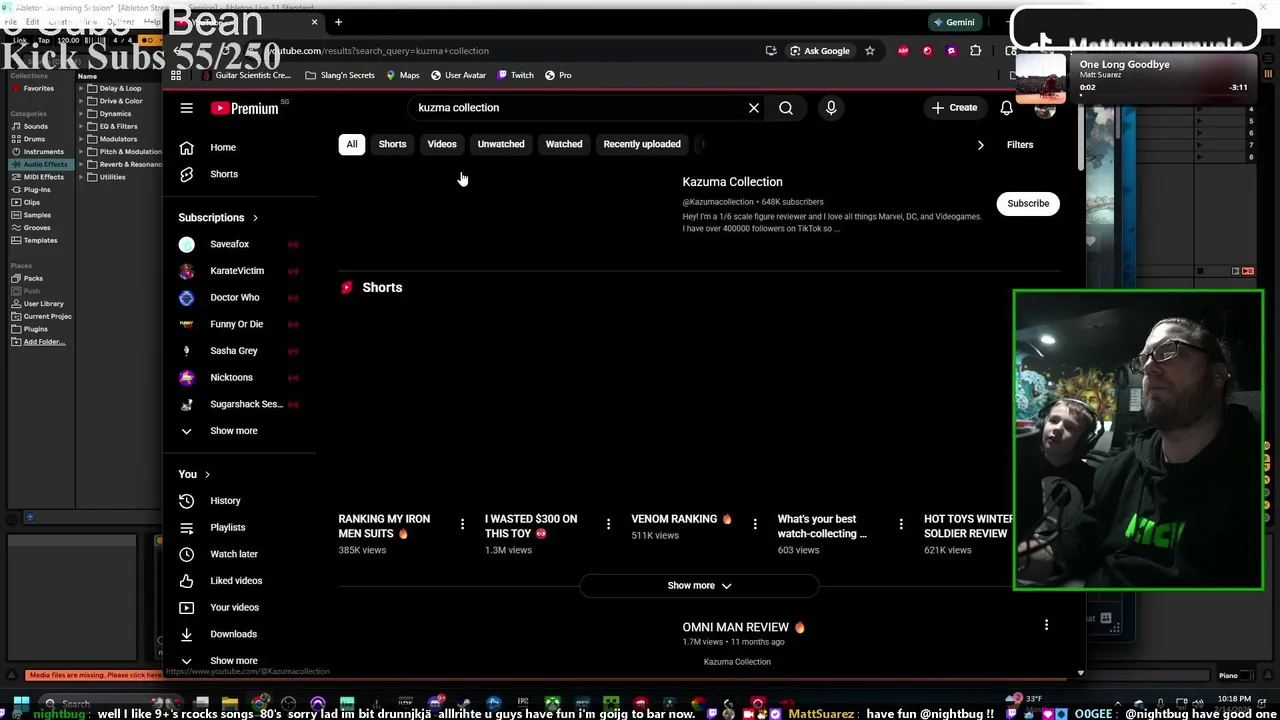Open the Maps bookmark
1280x720 pixels.
tap(403, 75)
